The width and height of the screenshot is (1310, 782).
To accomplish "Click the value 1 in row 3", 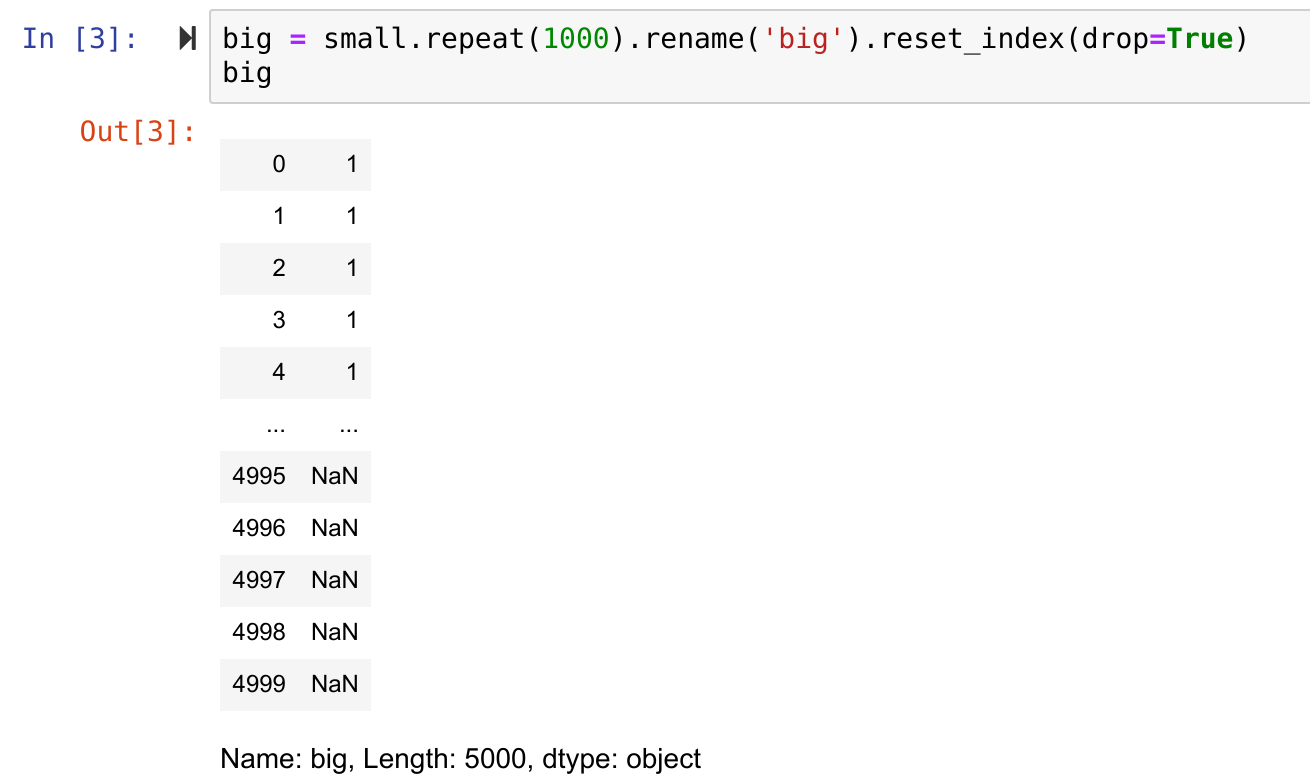I will point(351,320).
